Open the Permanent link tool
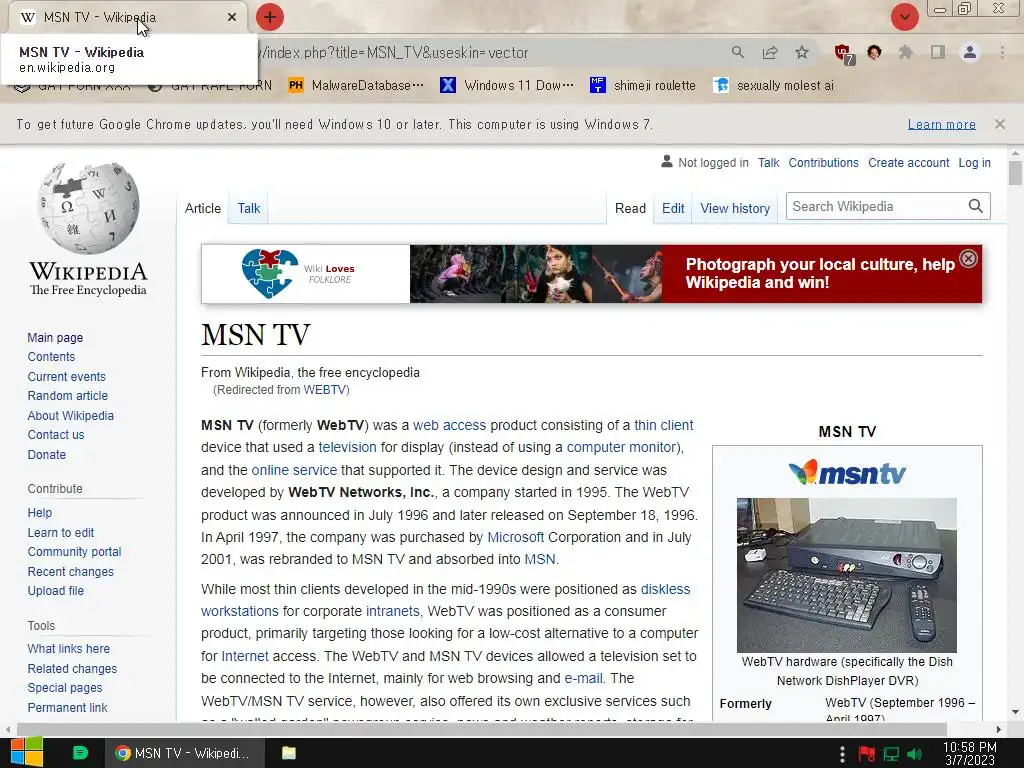Viewport: 1024px width, 768px height. coord(67,707)
